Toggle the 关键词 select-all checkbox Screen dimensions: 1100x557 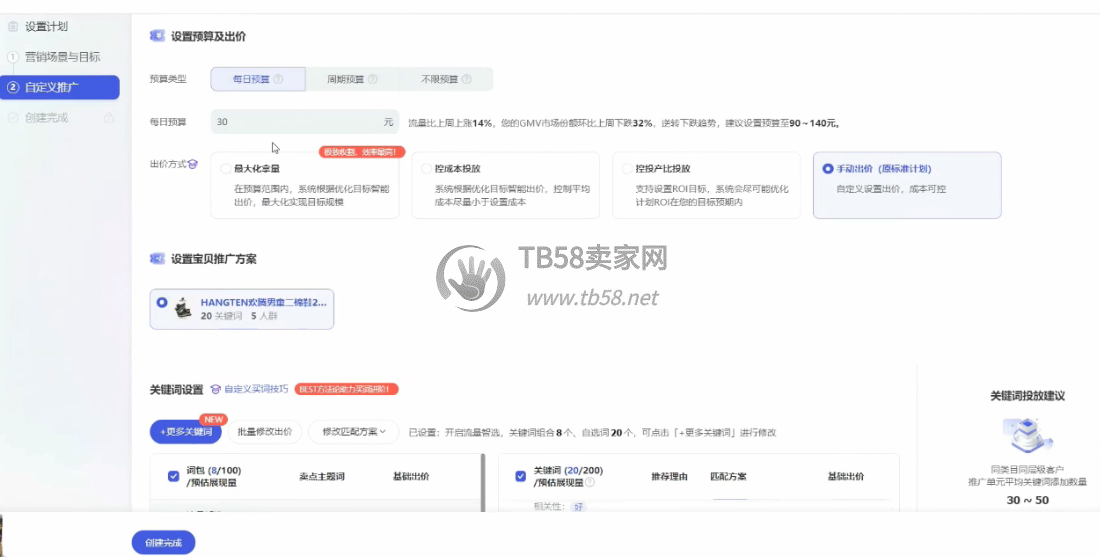[520, 476]
